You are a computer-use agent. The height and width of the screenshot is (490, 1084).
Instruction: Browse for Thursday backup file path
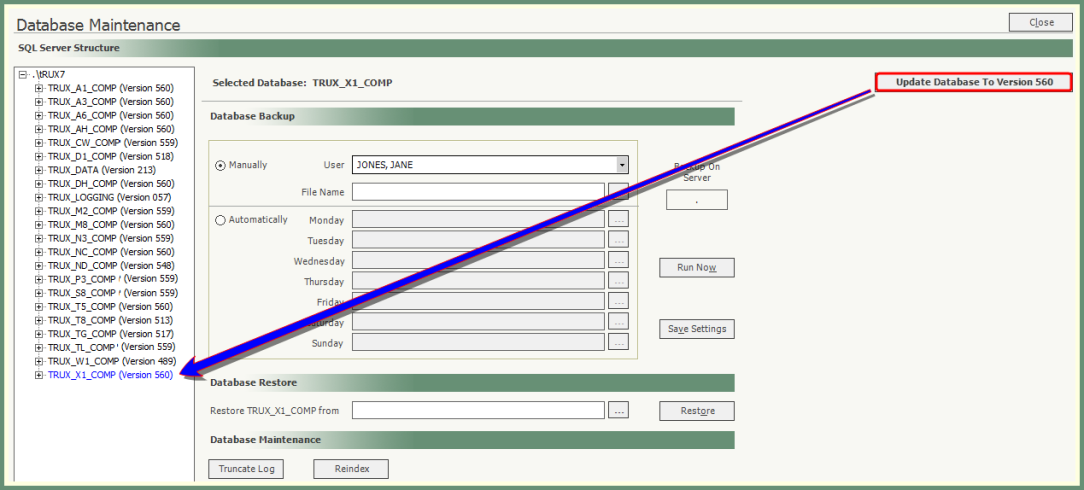coord(618,281)
